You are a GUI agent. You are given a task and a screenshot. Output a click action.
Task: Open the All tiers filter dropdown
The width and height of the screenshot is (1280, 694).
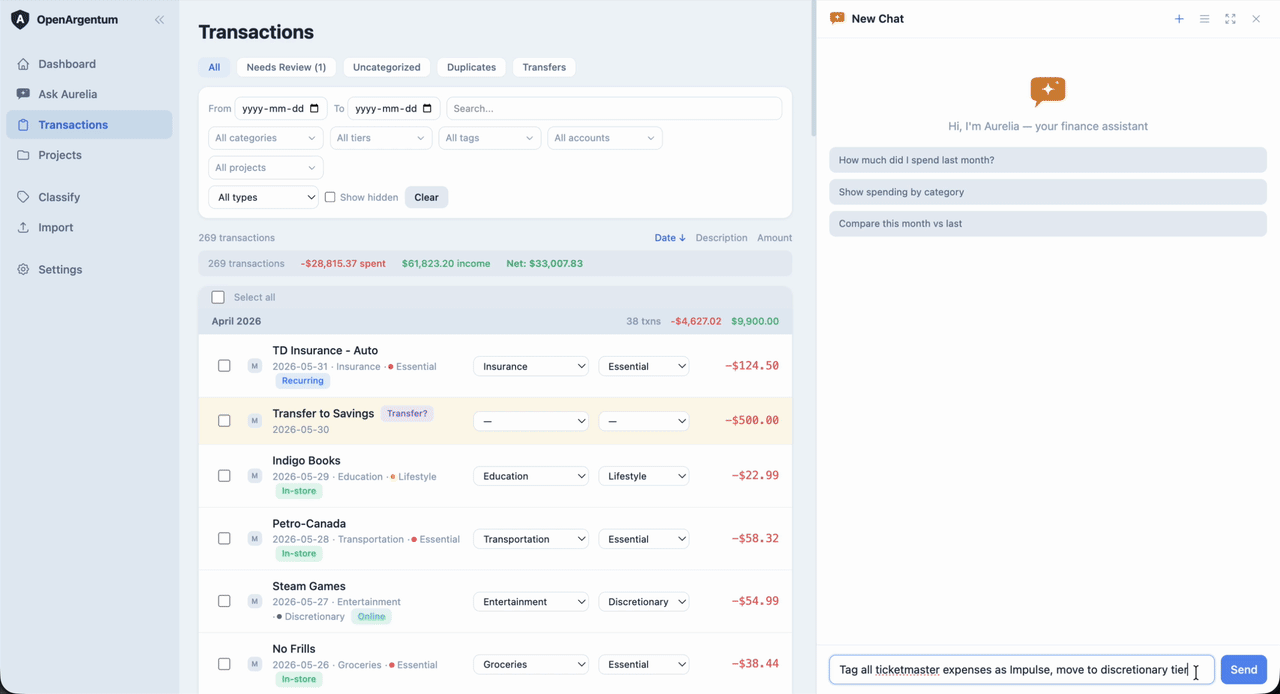click(381, 138)
